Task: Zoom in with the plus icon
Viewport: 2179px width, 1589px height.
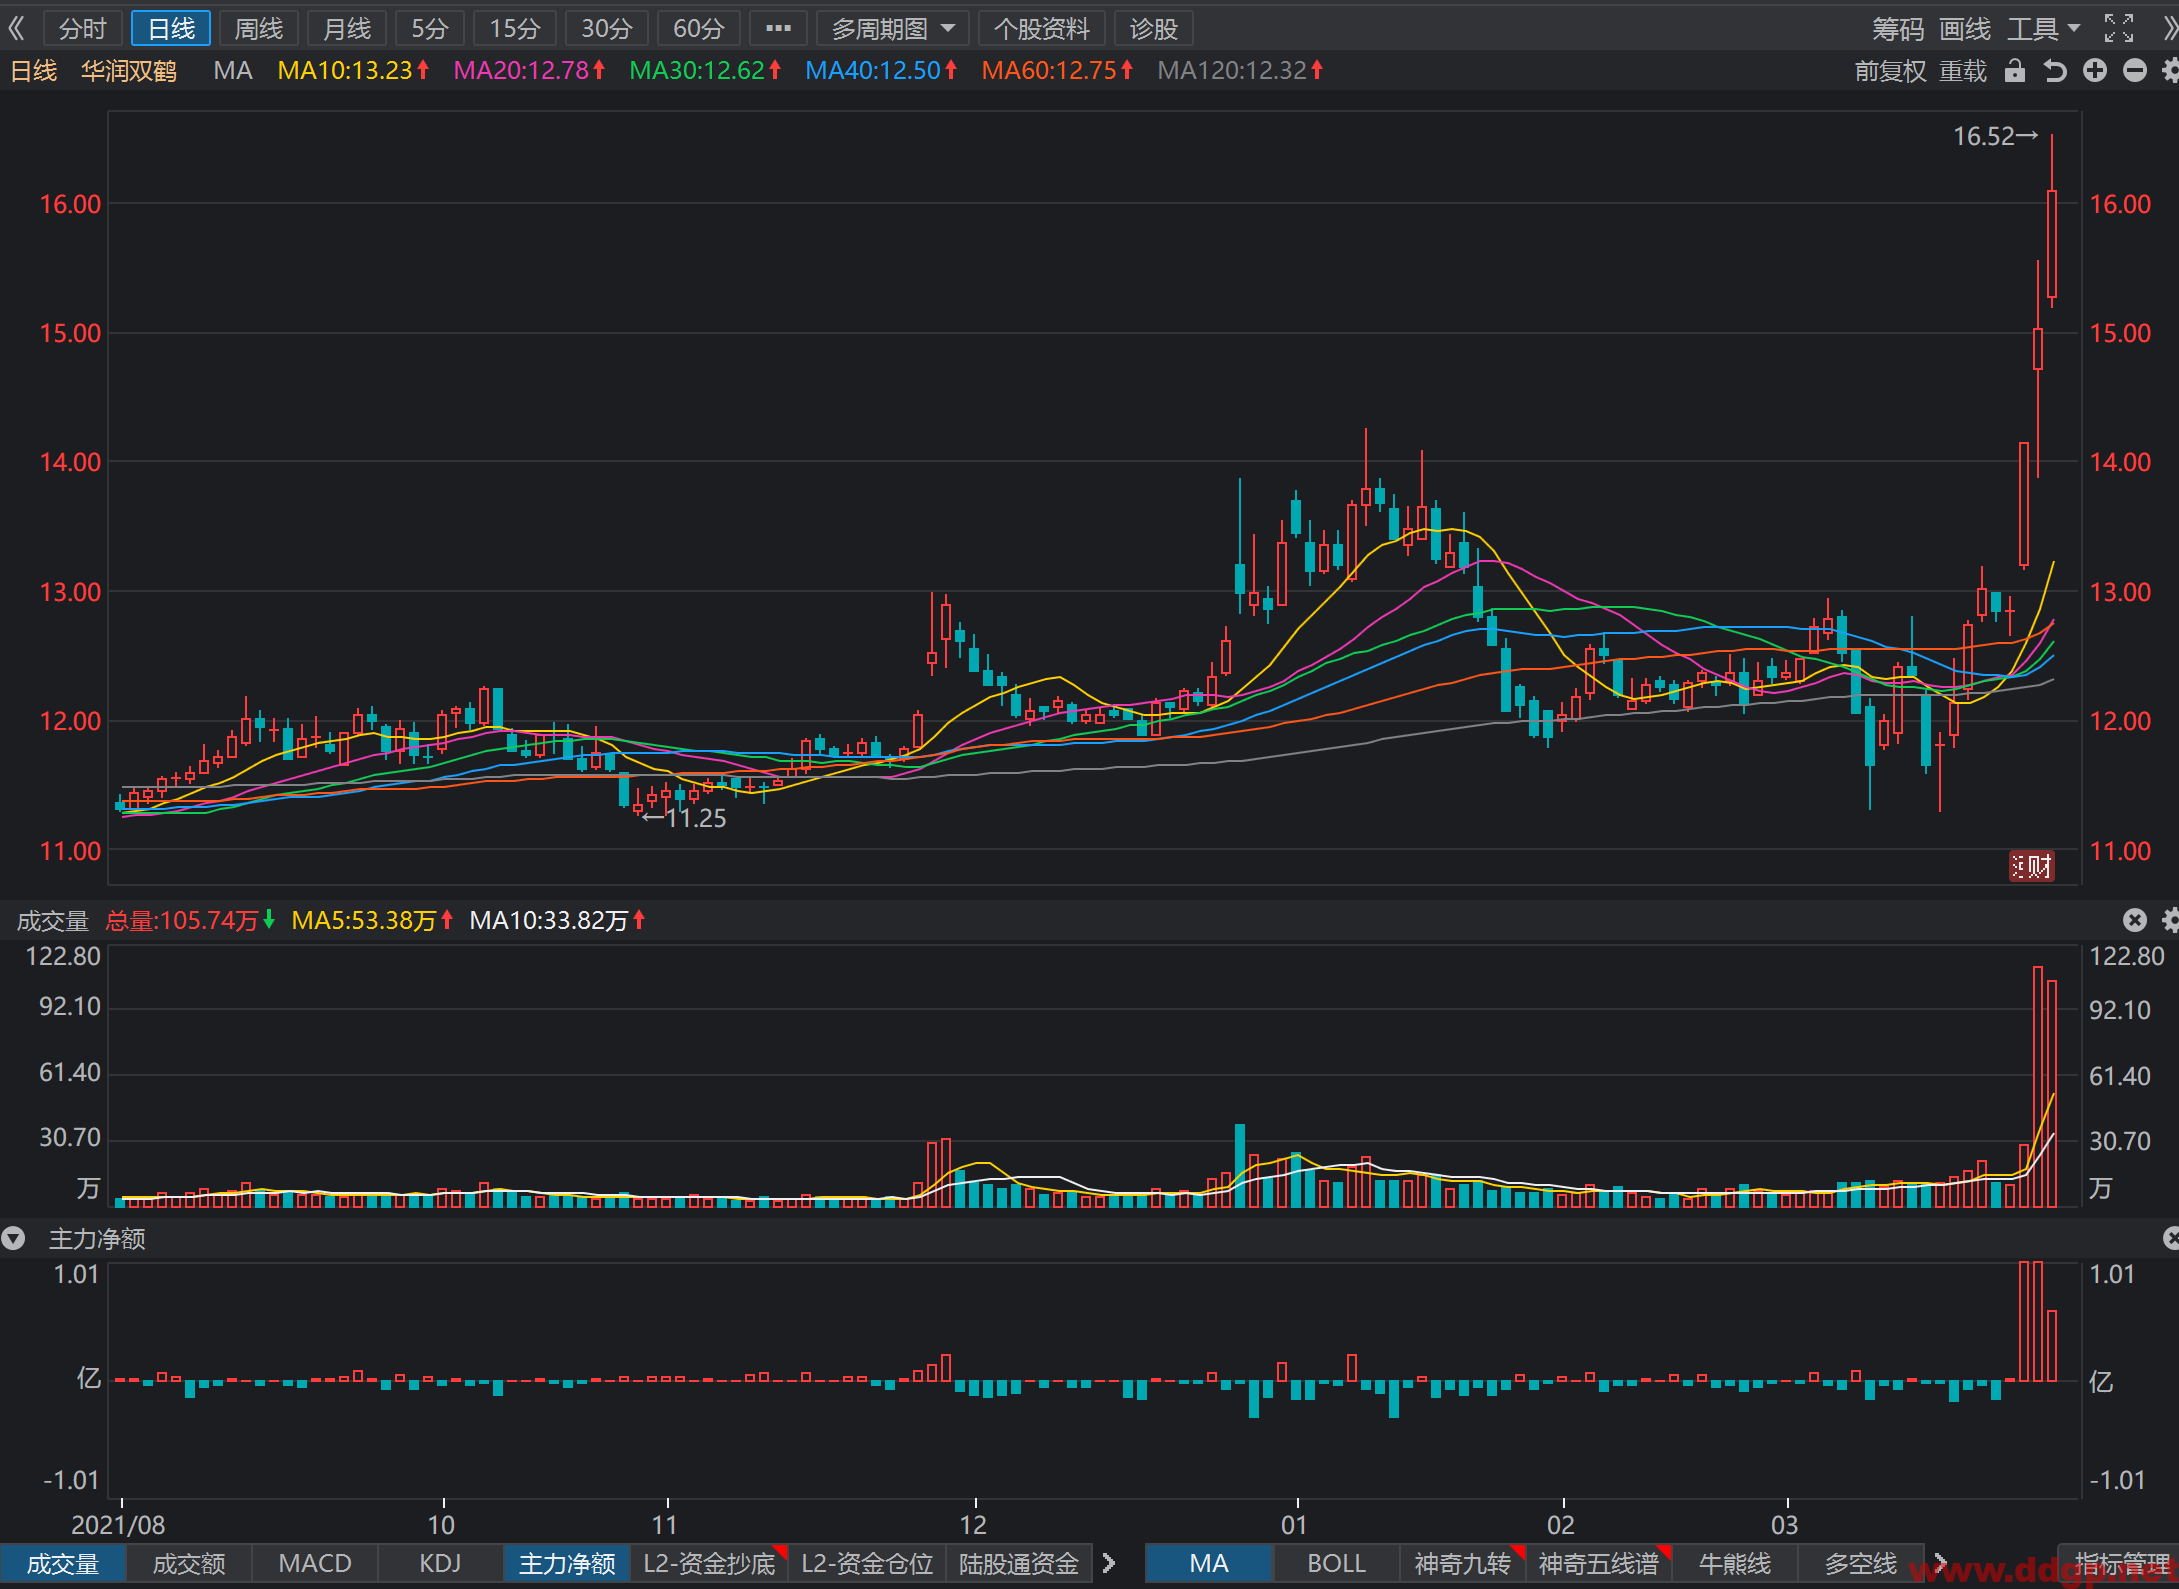Action: pyautogui.click(x=2095, y=71)
